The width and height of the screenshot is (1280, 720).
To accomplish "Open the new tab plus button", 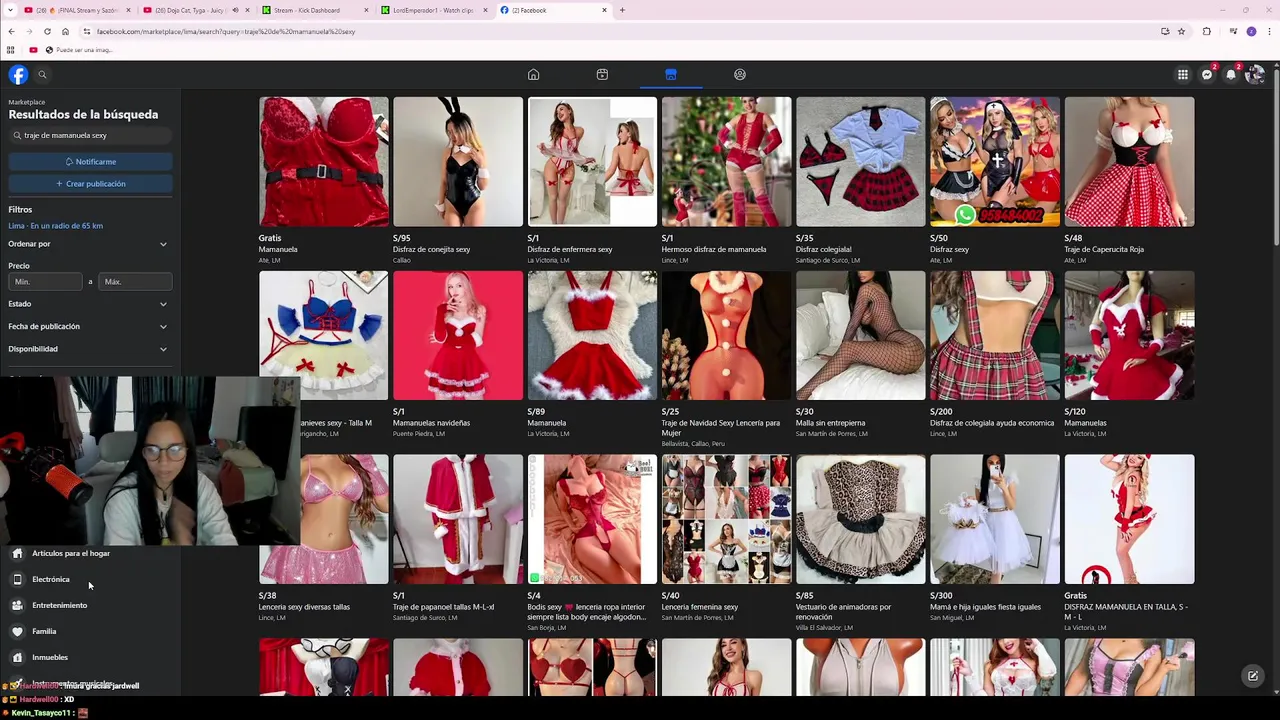I will (622, 10).
